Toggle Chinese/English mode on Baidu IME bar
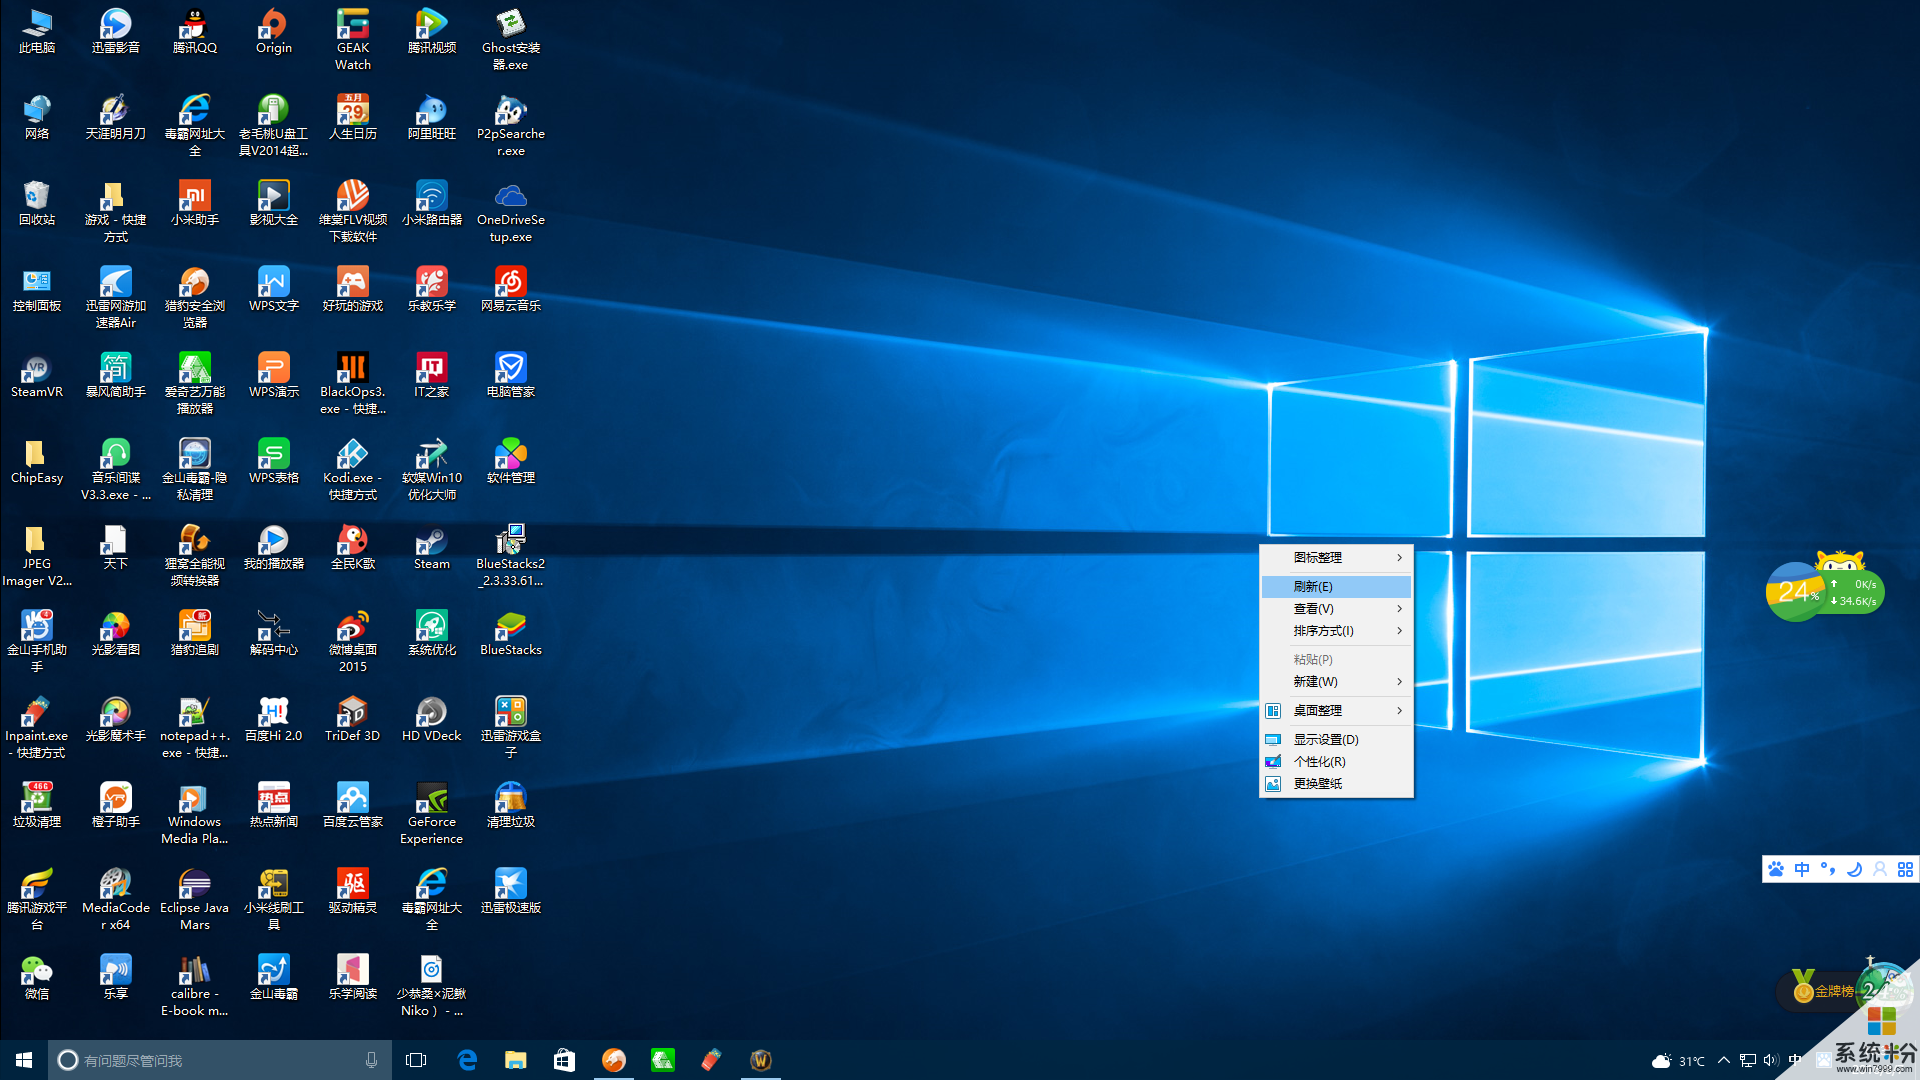Screen dimensions: 1920x1080 point(1801,869)
